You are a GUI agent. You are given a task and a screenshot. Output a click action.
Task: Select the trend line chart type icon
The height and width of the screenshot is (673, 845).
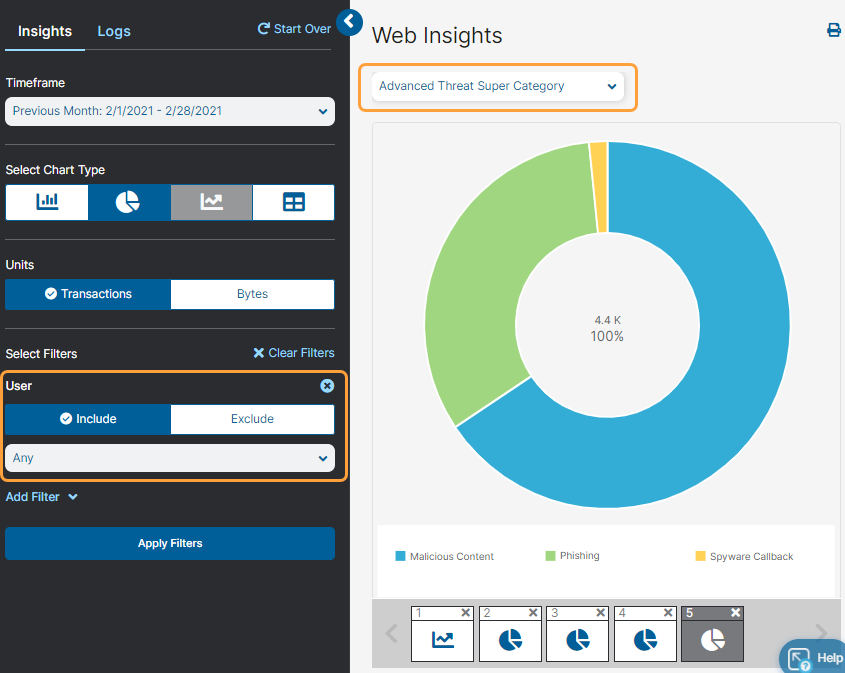[x=211, y=202]
